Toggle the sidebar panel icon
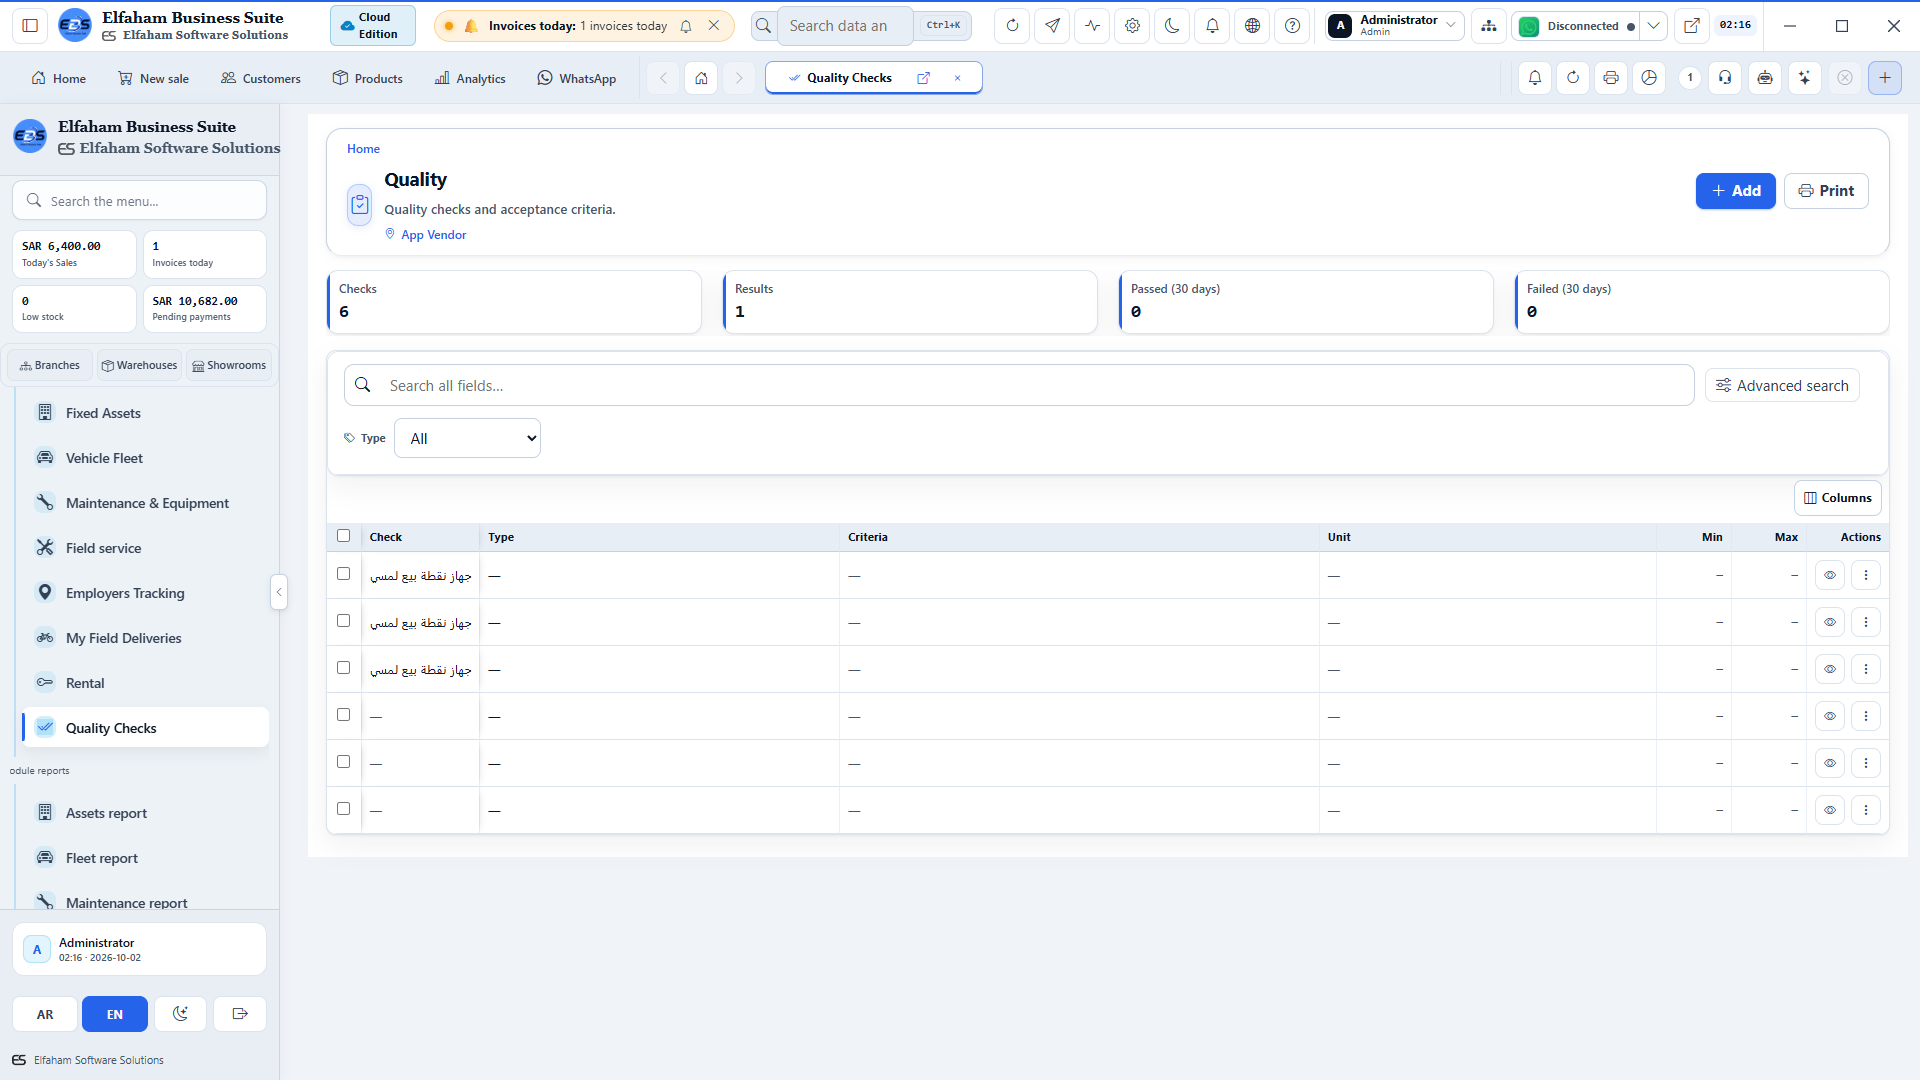The image size is (1920, 1080). (x=30, y=26)
